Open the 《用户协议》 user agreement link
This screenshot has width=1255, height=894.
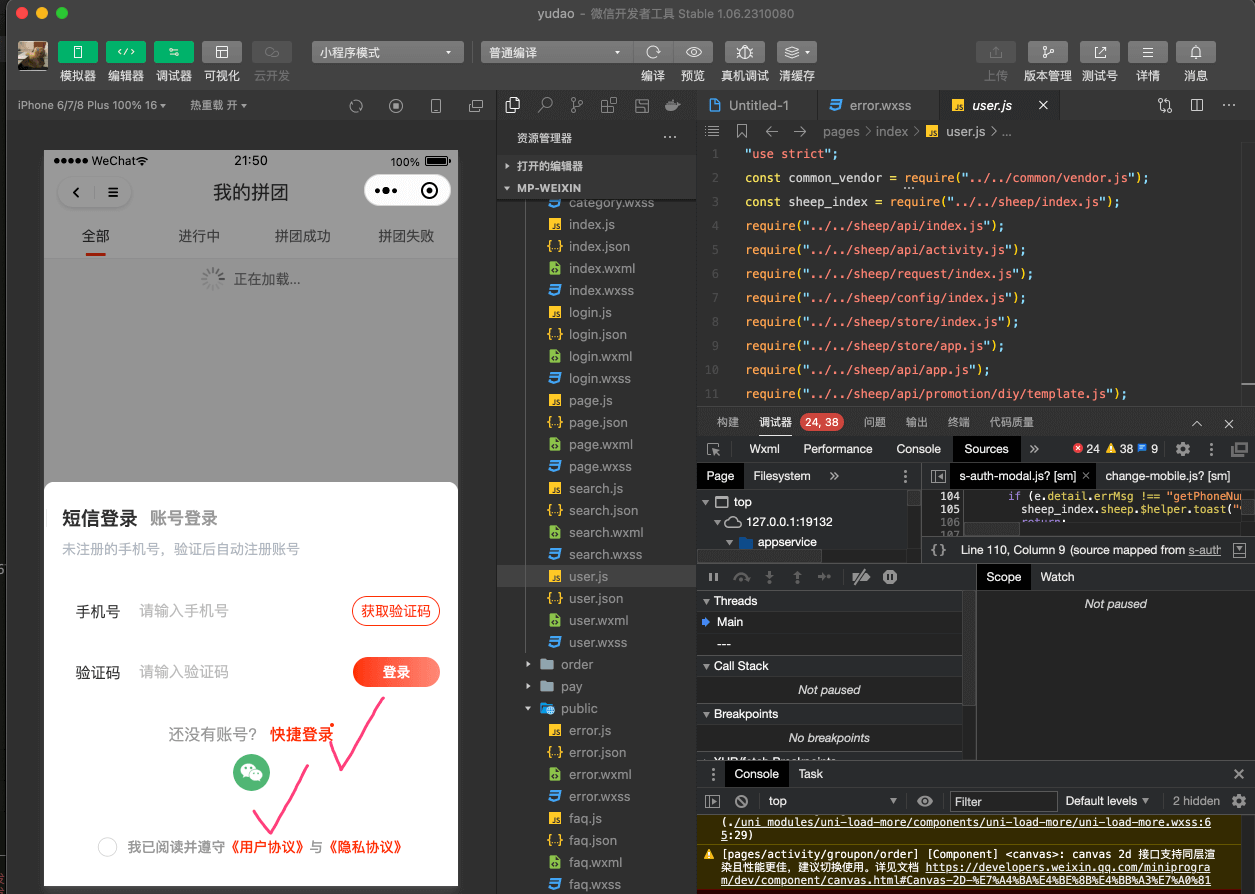(265, 846)
